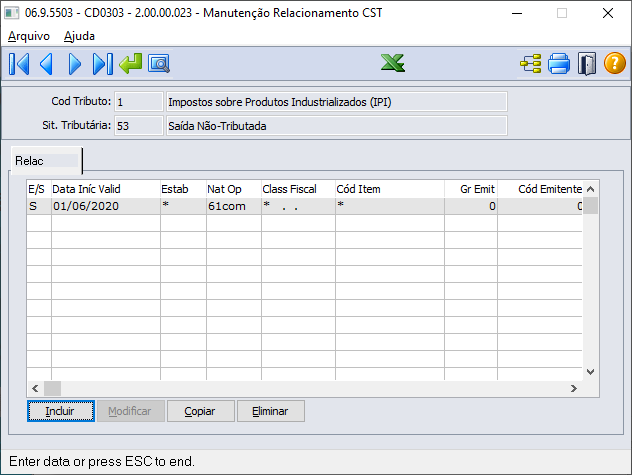
Task: Jump to the last record
Action: coord(102,64)
